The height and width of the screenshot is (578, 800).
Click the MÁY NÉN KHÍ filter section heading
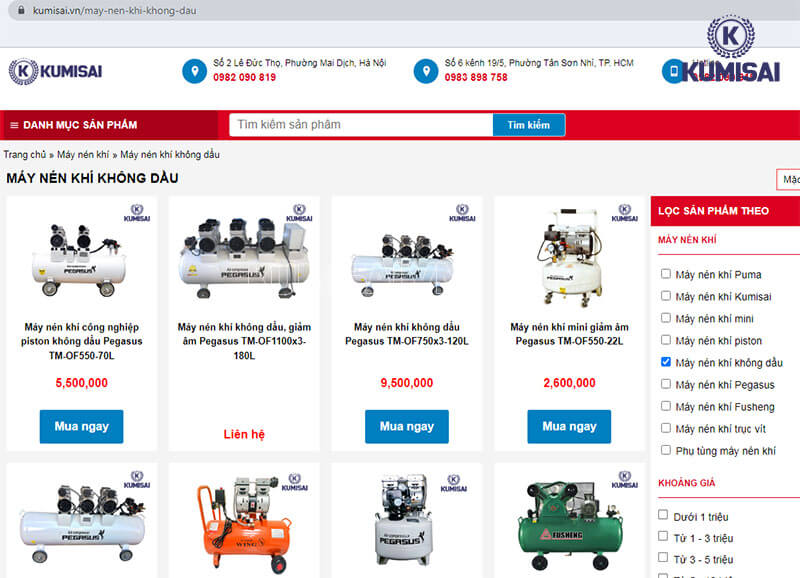click(687, 240)
